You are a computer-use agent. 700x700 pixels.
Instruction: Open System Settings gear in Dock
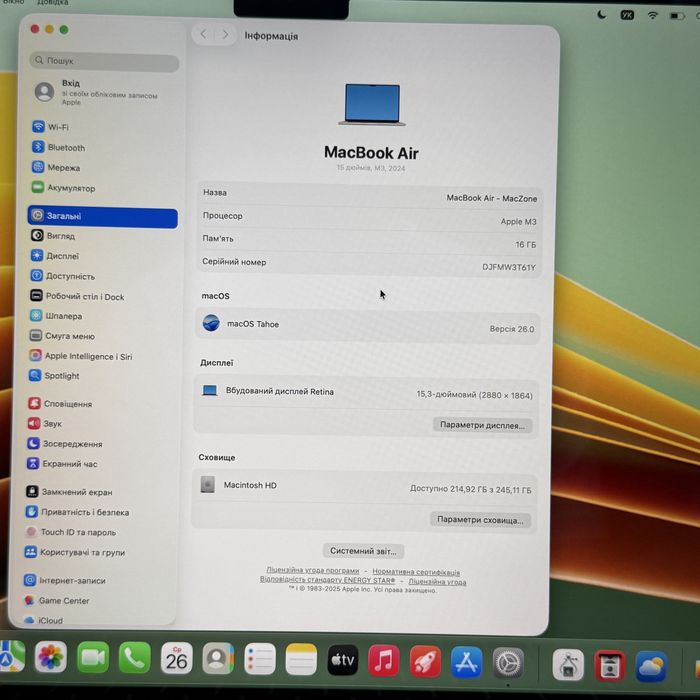(x=508, y=663)
